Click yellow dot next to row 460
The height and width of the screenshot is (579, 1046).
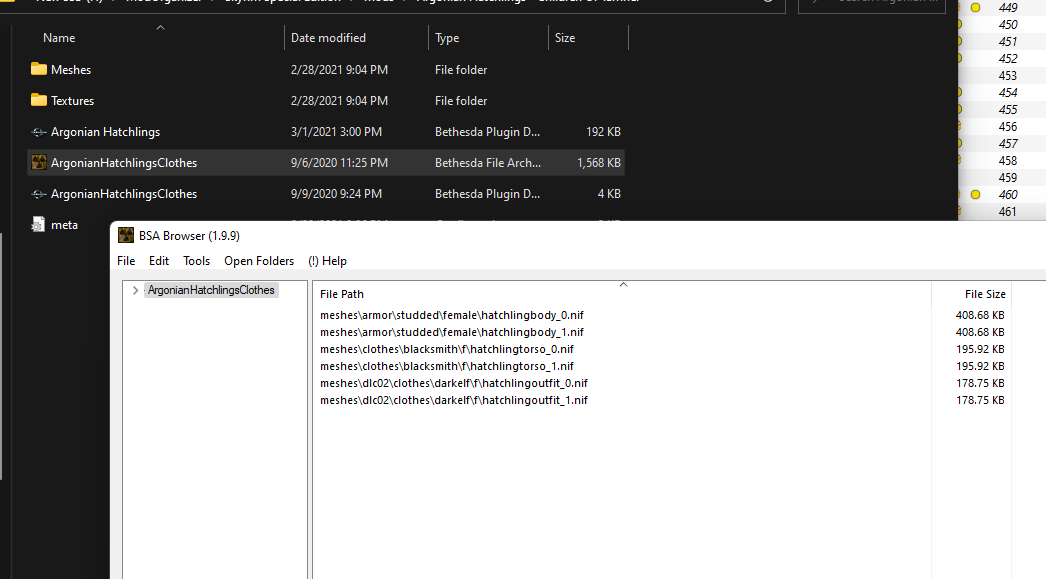[975, 195]
